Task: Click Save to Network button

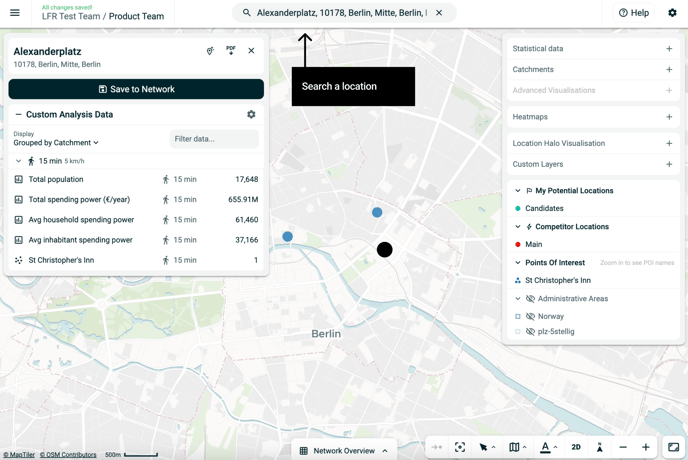Action: pyautogui.click(x=136, y=89)
